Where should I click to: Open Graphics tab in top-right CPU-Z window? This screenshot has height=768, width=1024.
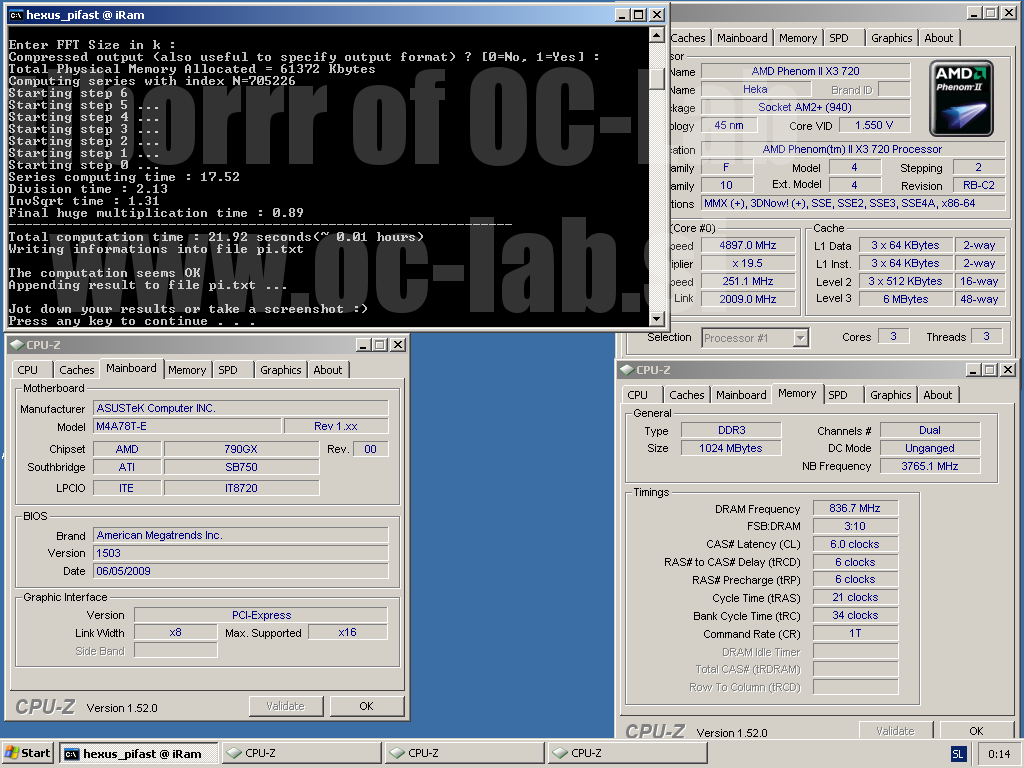click(x=891, y=38)
